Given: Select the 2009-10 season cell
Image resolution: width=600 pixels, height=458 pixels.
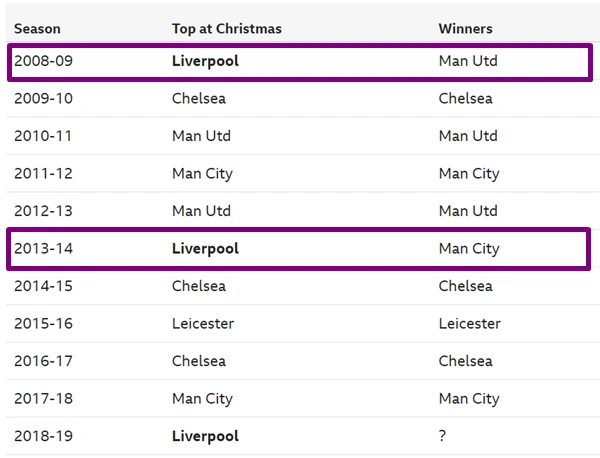Looking at the screenshot, I should tap(43, 99).
